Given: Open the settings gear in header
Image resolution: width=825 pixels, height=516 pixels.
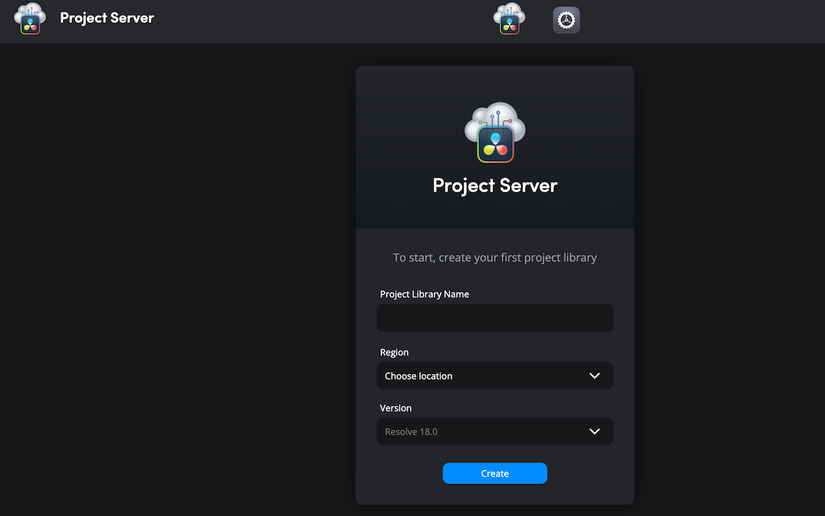Looking at the screenshot, I should tap(566, 20).
